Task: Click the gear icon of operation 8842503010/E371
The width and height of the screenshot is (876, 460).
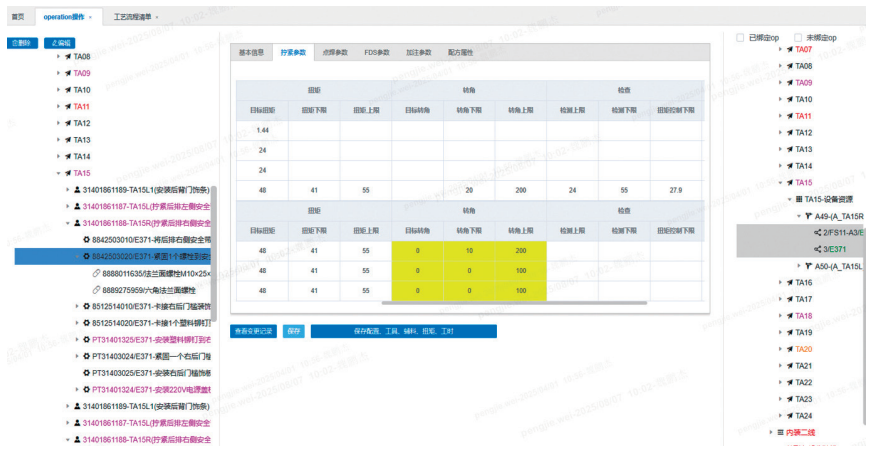Action: click(x=85, y=240)
